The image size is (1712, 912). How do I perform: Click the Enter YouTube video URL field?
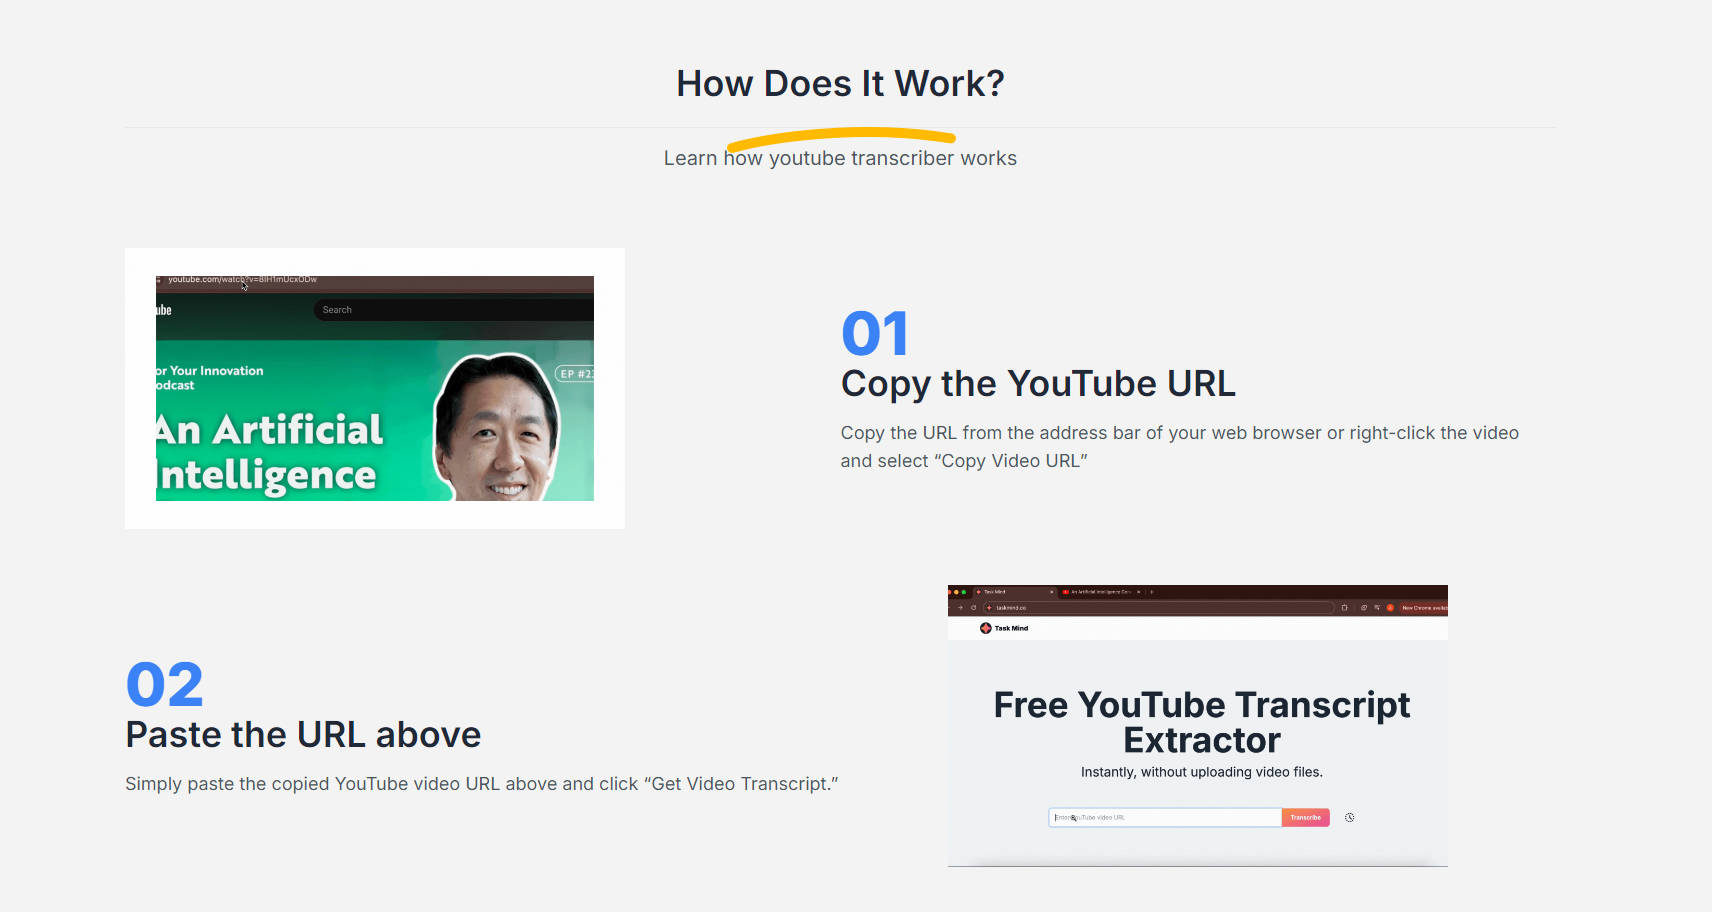click(x=1164, y=818)
